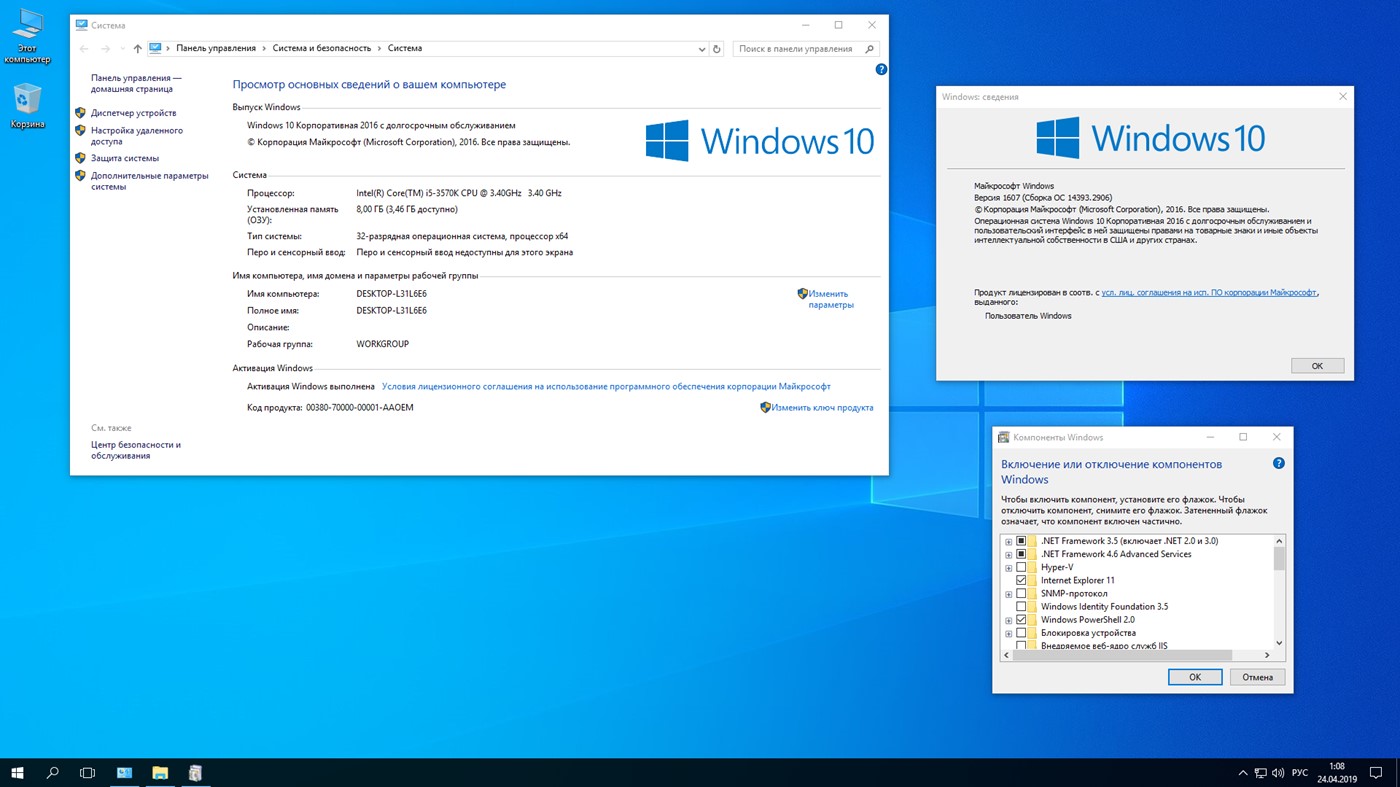Open the усл. лиц. соглашения link in winver
1400x787 pixels.
pos(1209,293)
